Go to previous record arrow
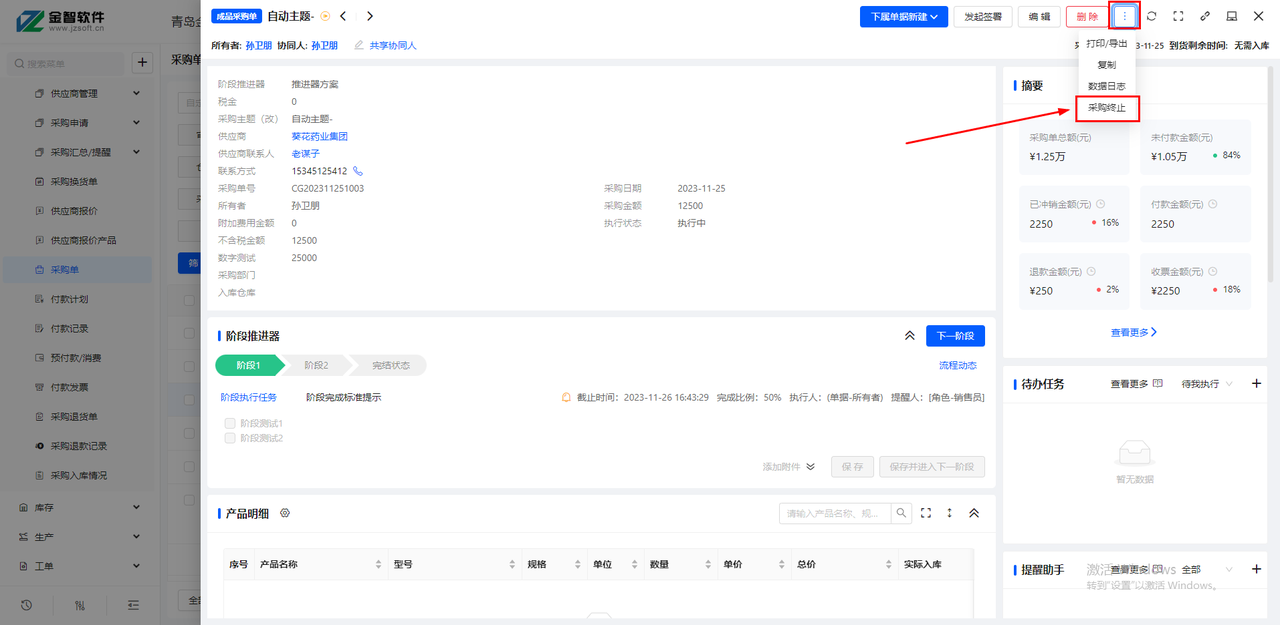Image resolution: width=1280 pixels, height=625 pixels. [x=343, y=16]
